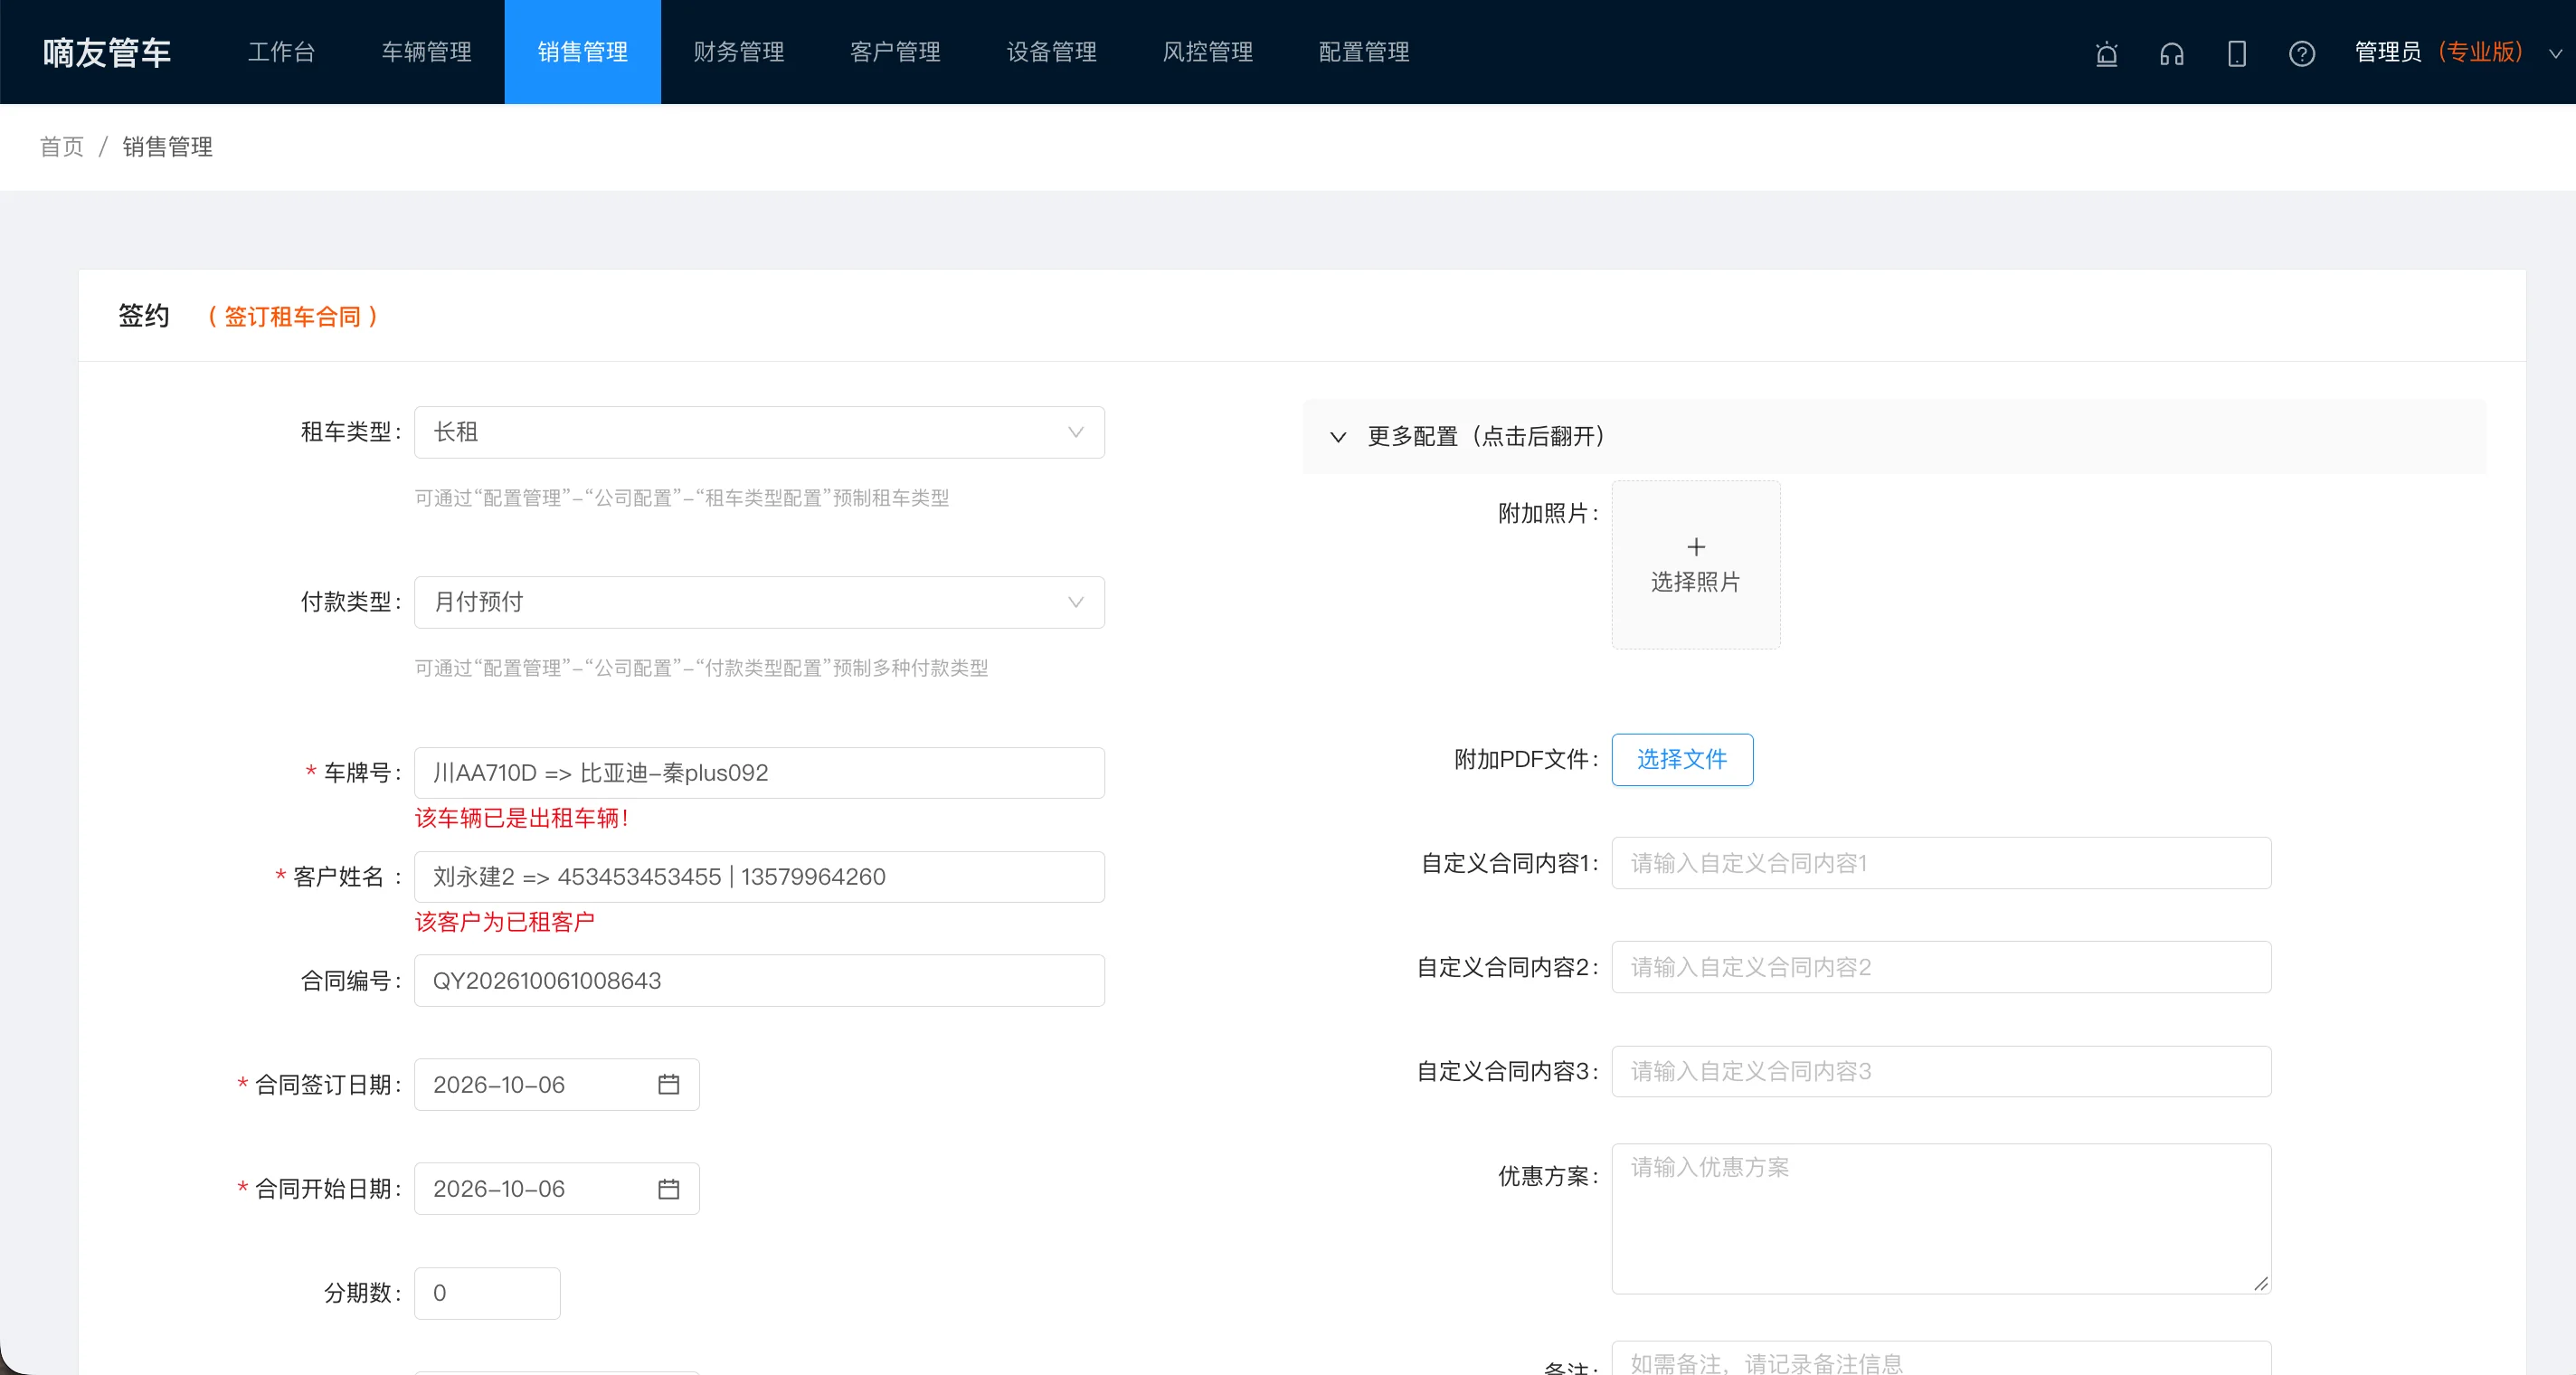Click the 客户姓名 input field
The width and height of the screenshot is (2576, 1375).
(759, 877)
